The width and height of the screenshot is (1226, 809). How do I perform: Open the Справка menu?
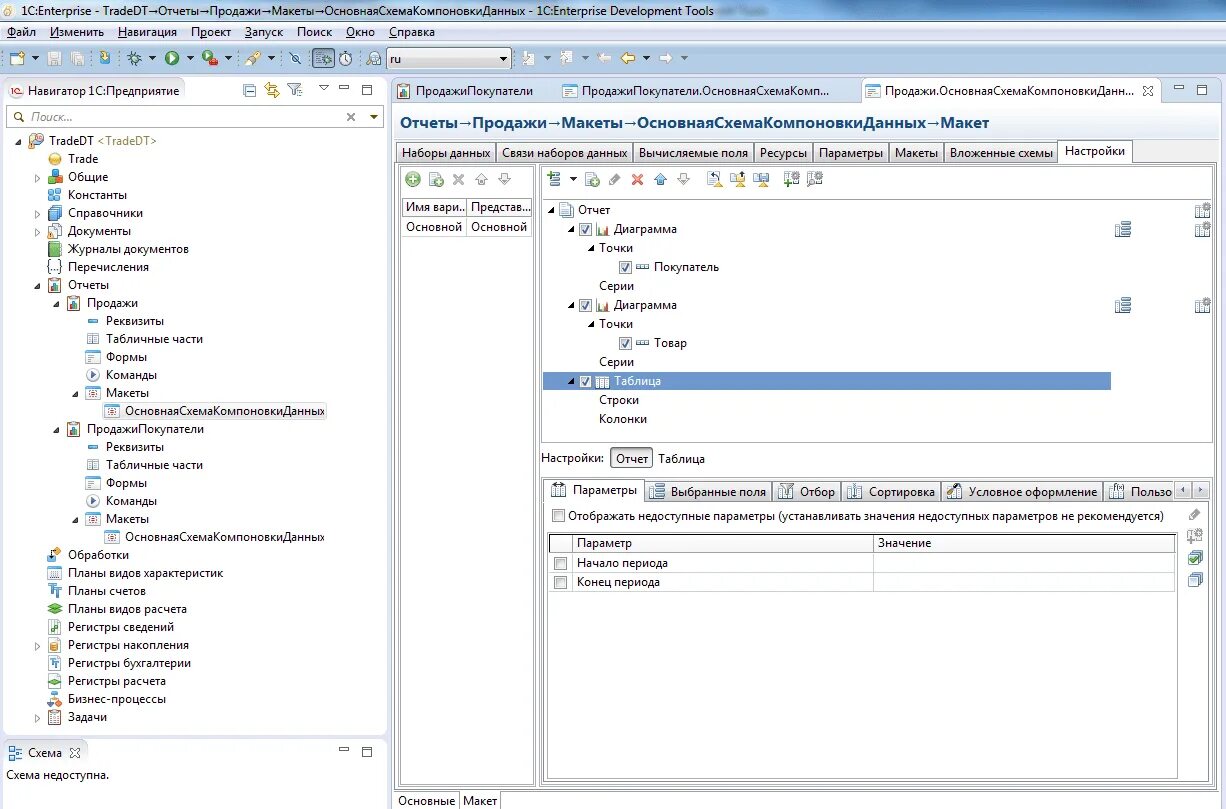click(412, 32)
